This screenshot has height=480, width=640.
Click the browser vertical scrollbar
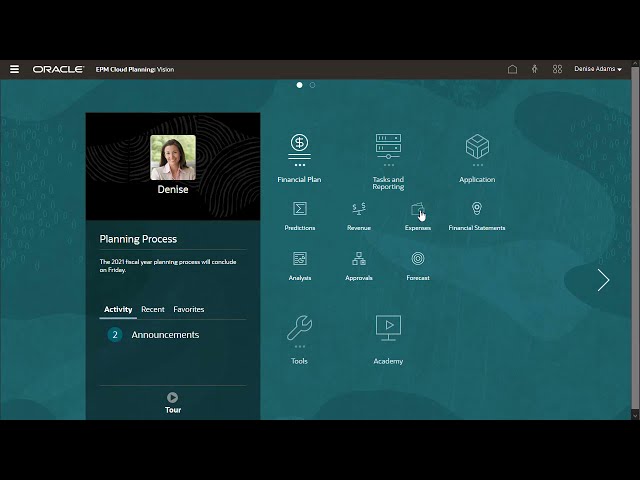click(635, 237)
